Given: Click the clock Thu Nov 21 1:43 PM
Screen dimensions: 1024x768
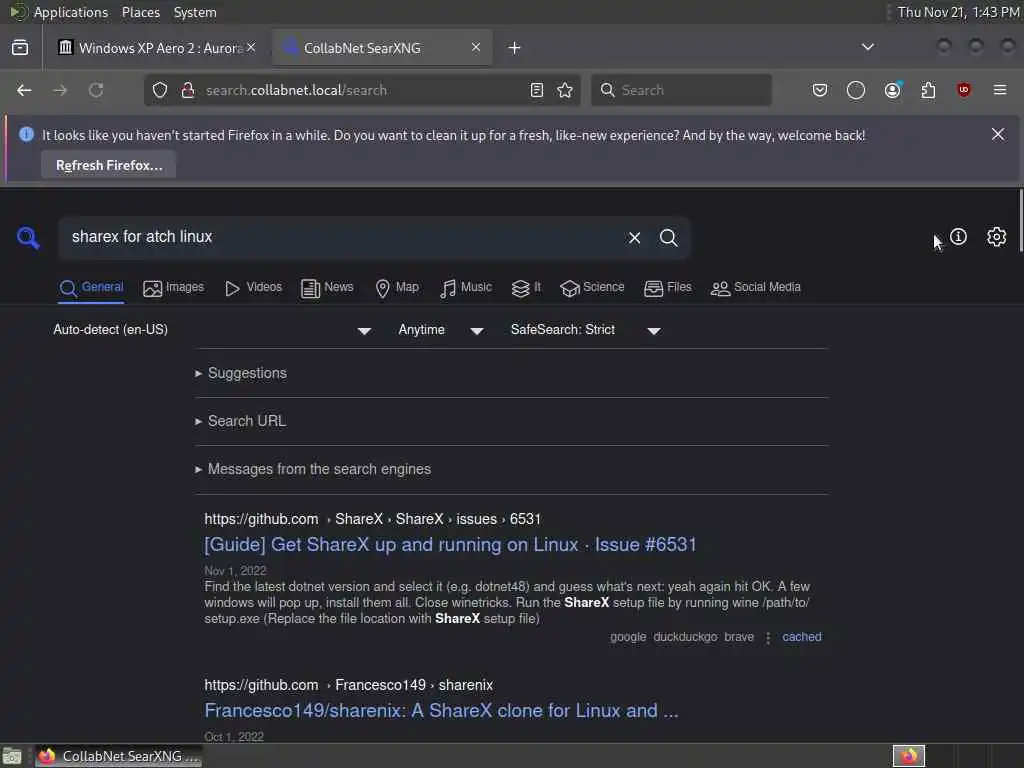Looking at the screenshot, I should click(957, 12).
